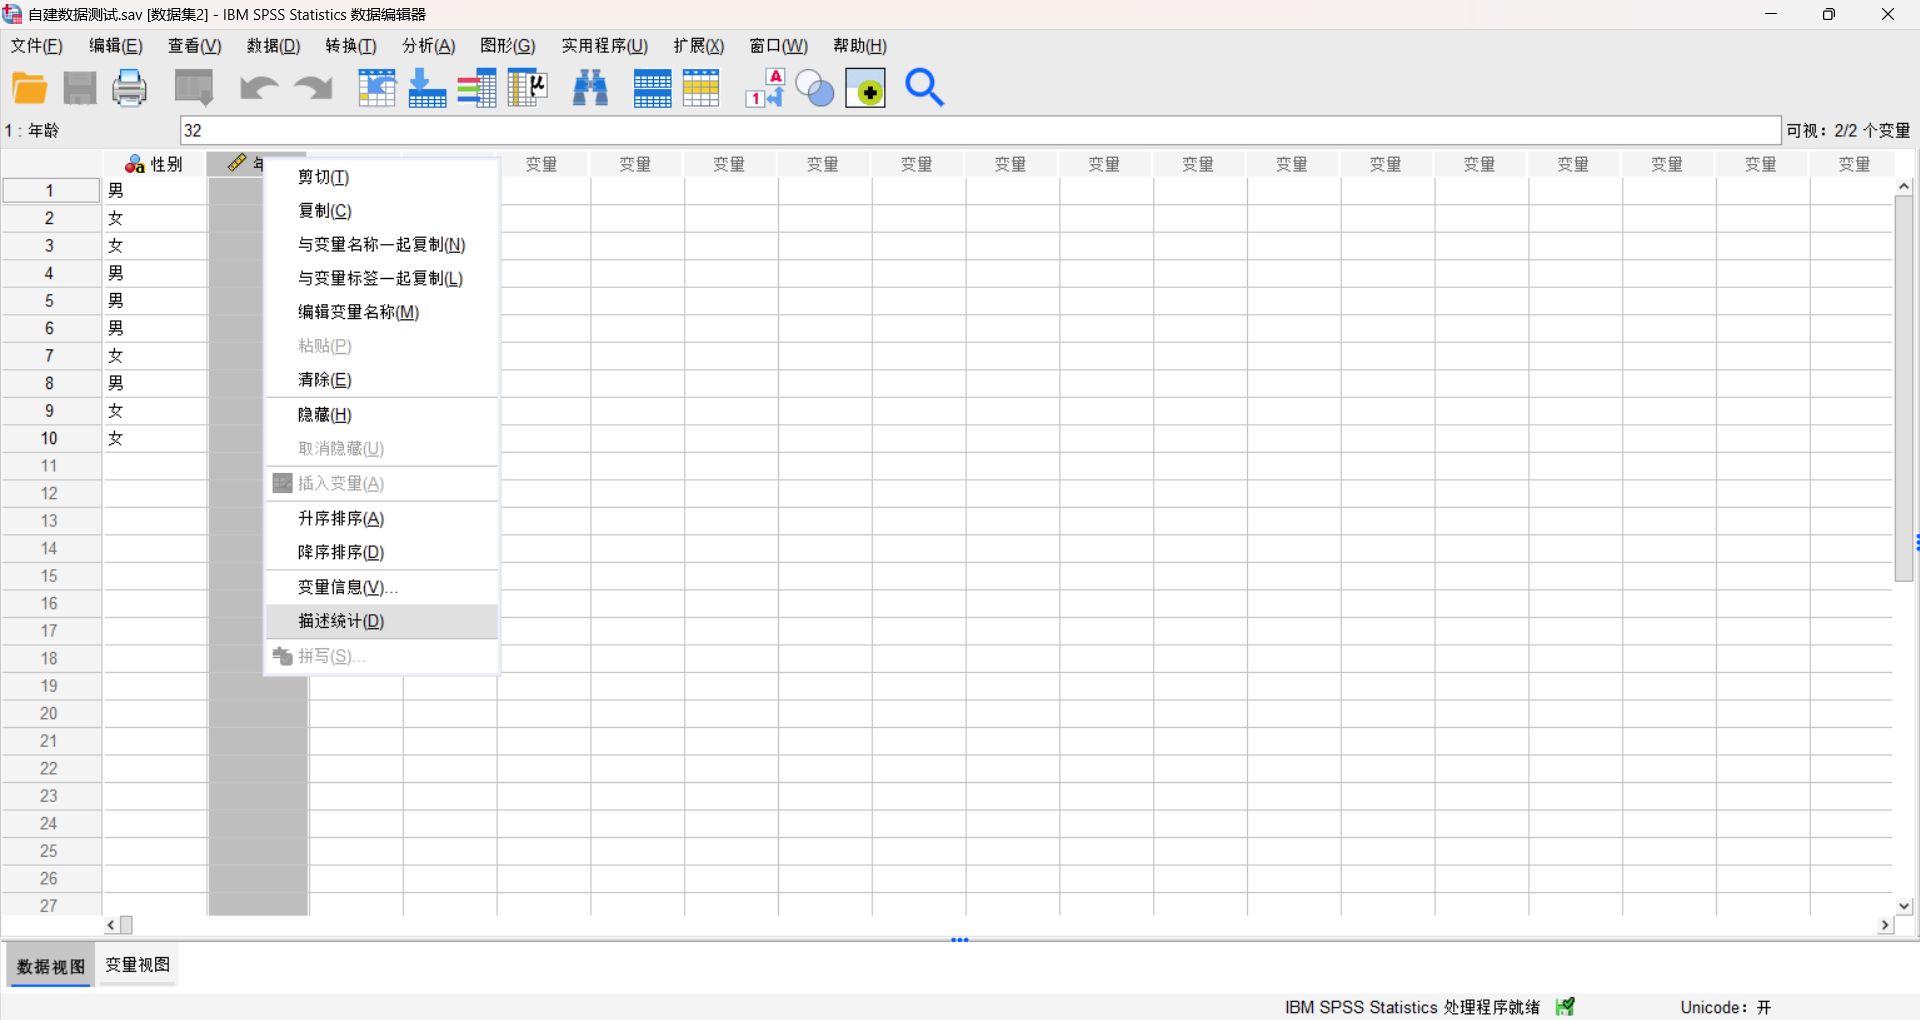Select row header 1
The width and height of the screenshot is (1920, 1020).
tap(50, 190)
